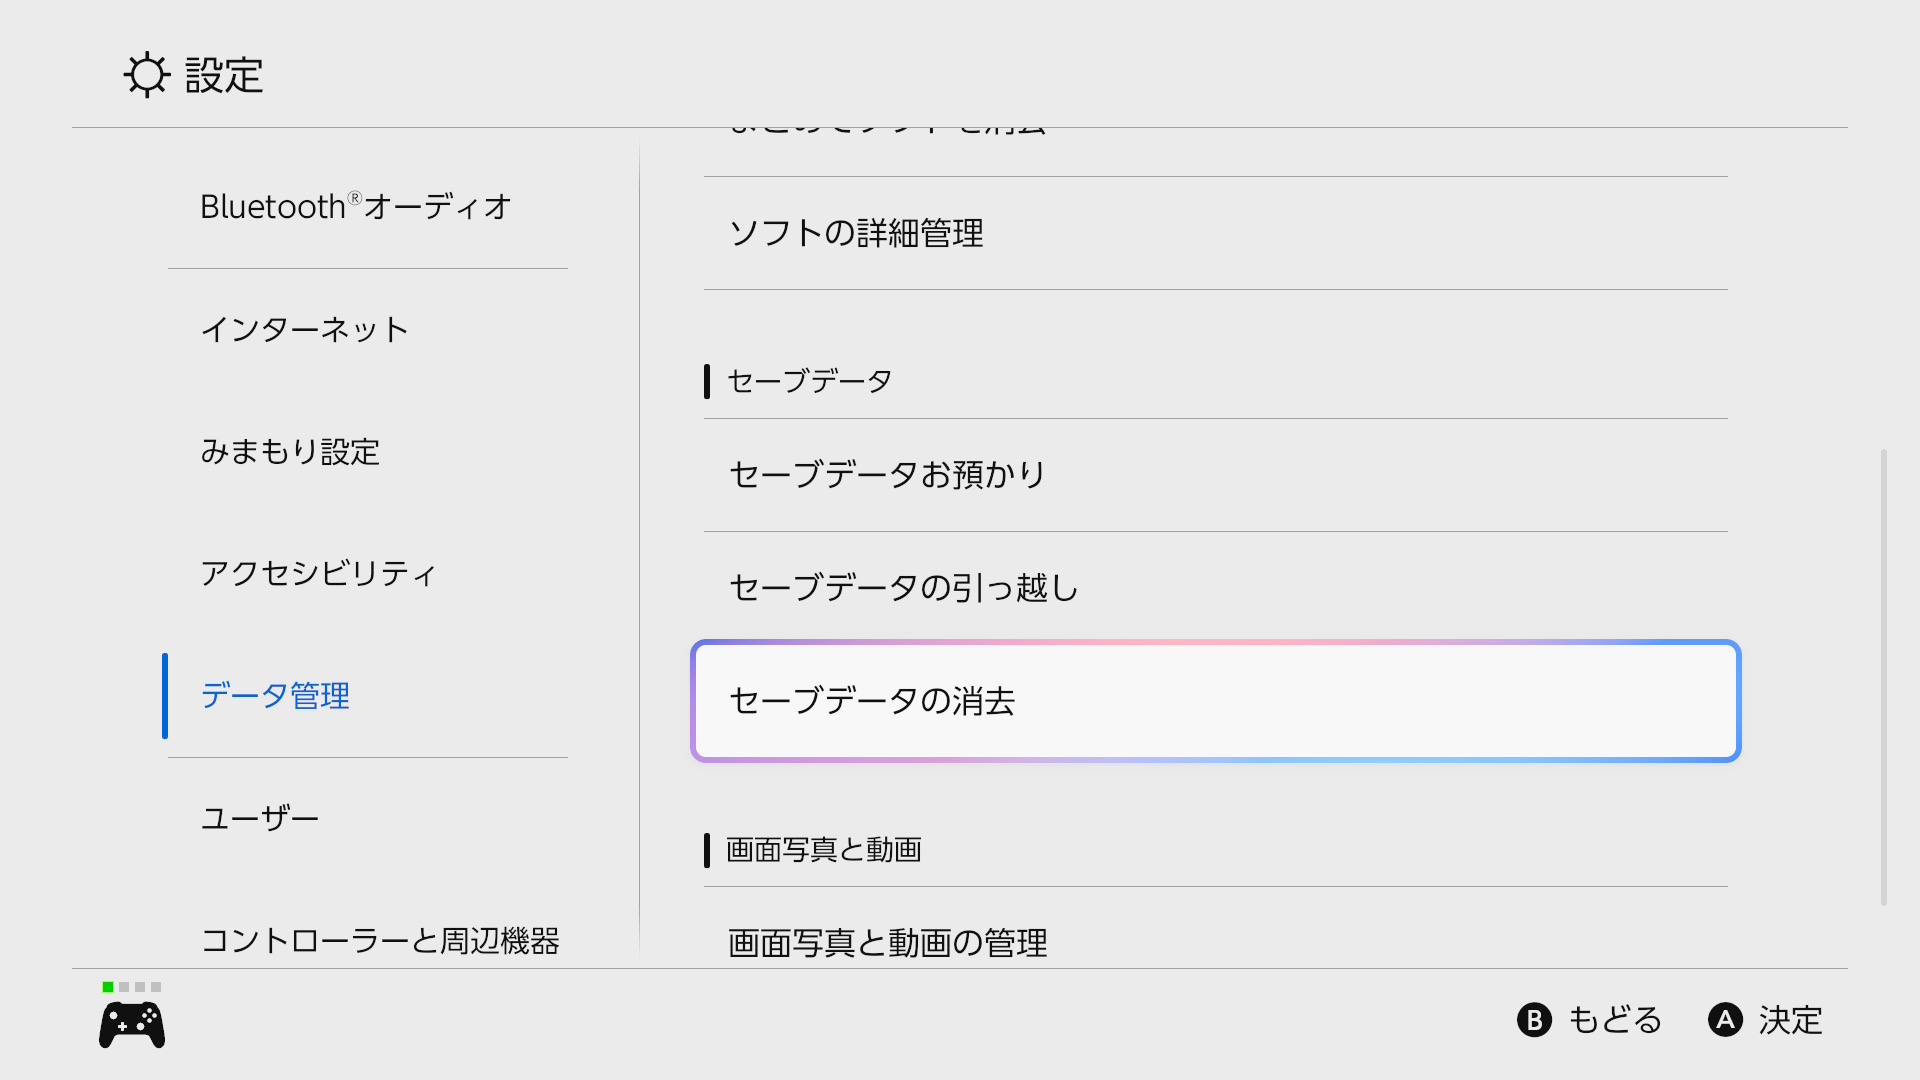Click the right-side vertical scrollbar
Image resolution: width=1920 pixels, height=1080 pixels.
point(1884,678)
